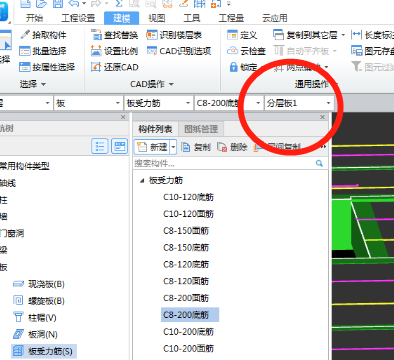394x360 pixels.
Task: Select 柱帽(V) in navigation tree
Action: click(35, 318)
